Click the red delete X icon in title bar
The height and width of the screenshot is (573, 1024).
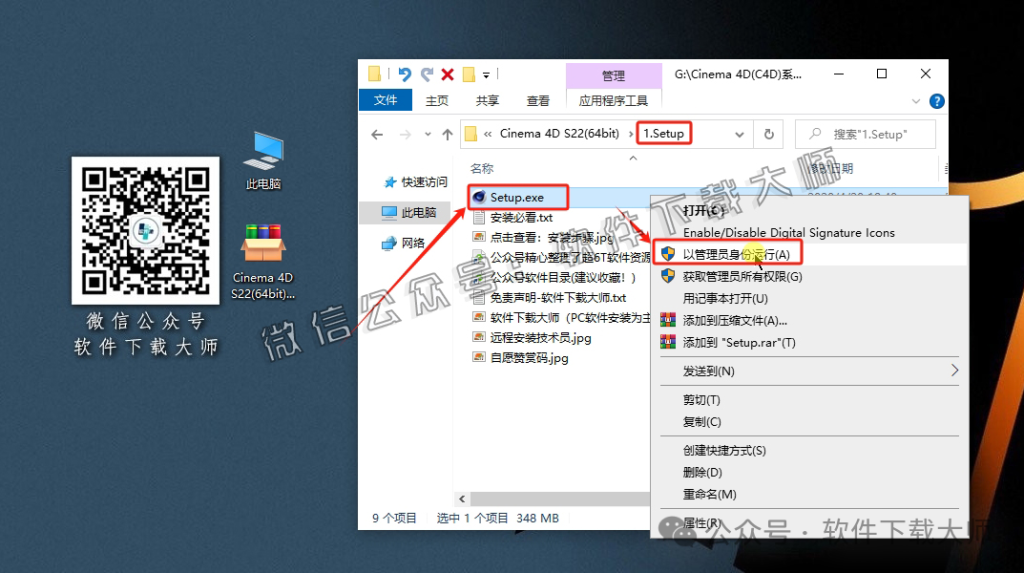click(x=447, y=74)
